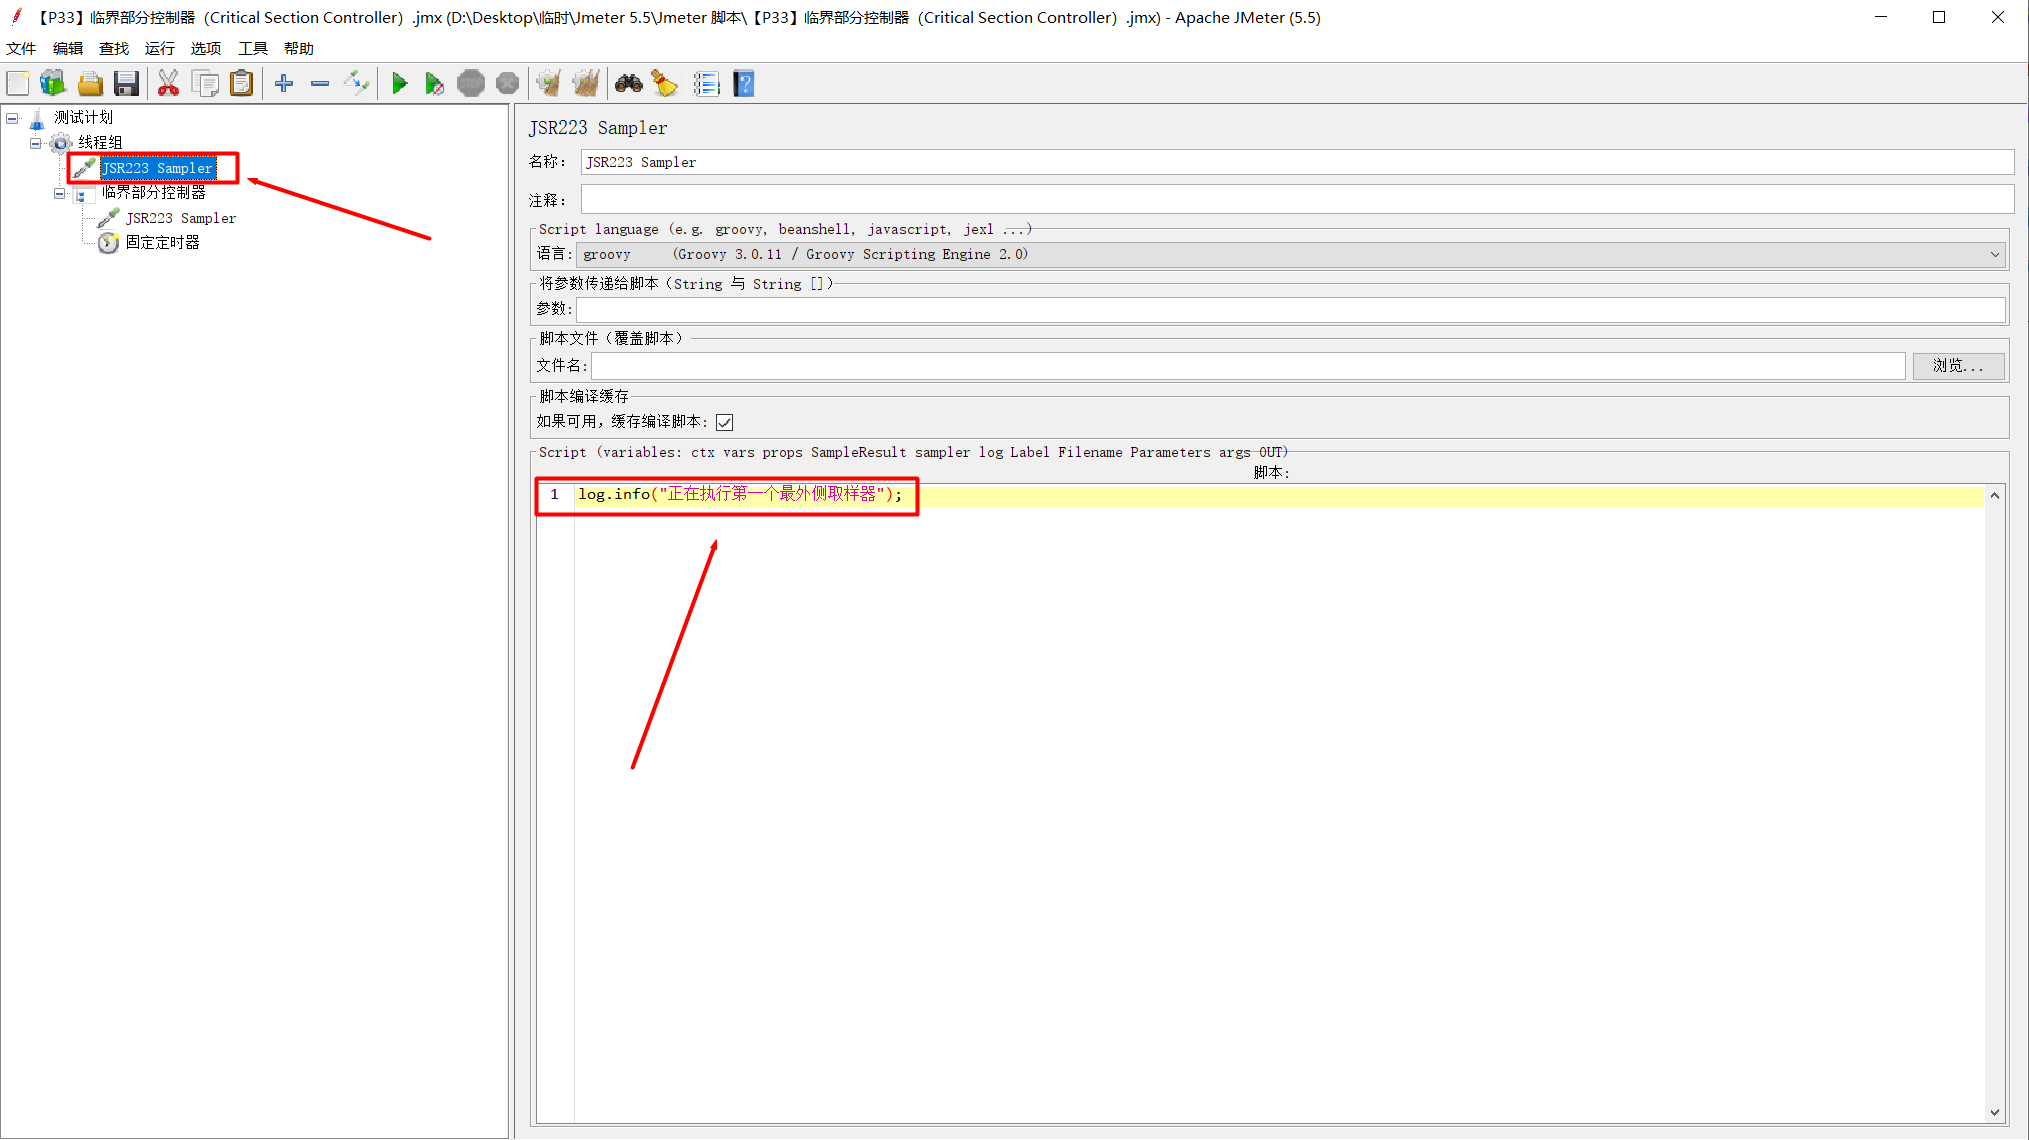This screenshot has height=1140, width=2029.
Task: Open the Templates toolbar icon
Action: pos(53,84)
